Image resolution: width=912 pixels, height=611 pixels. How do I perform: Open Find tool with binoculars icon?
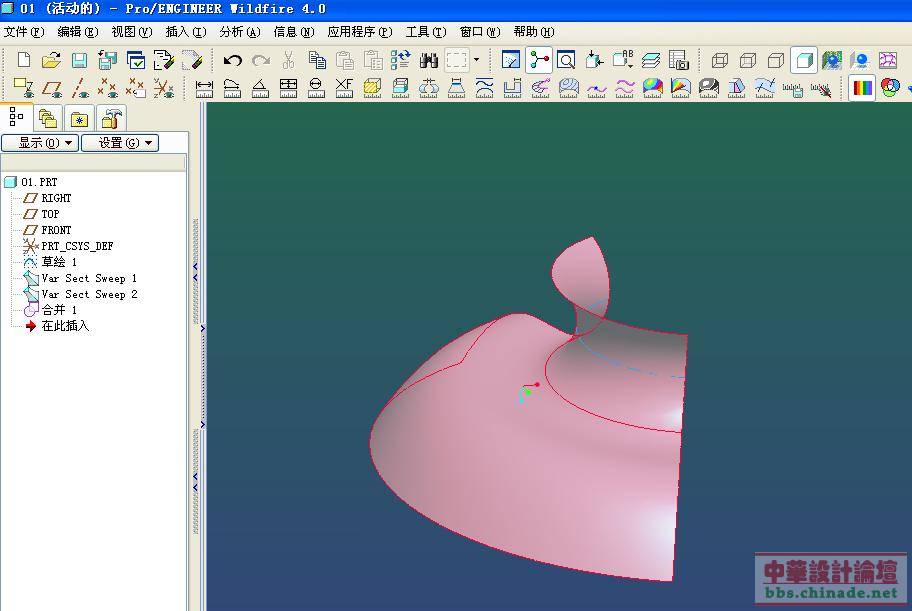(x=429, y=60)
